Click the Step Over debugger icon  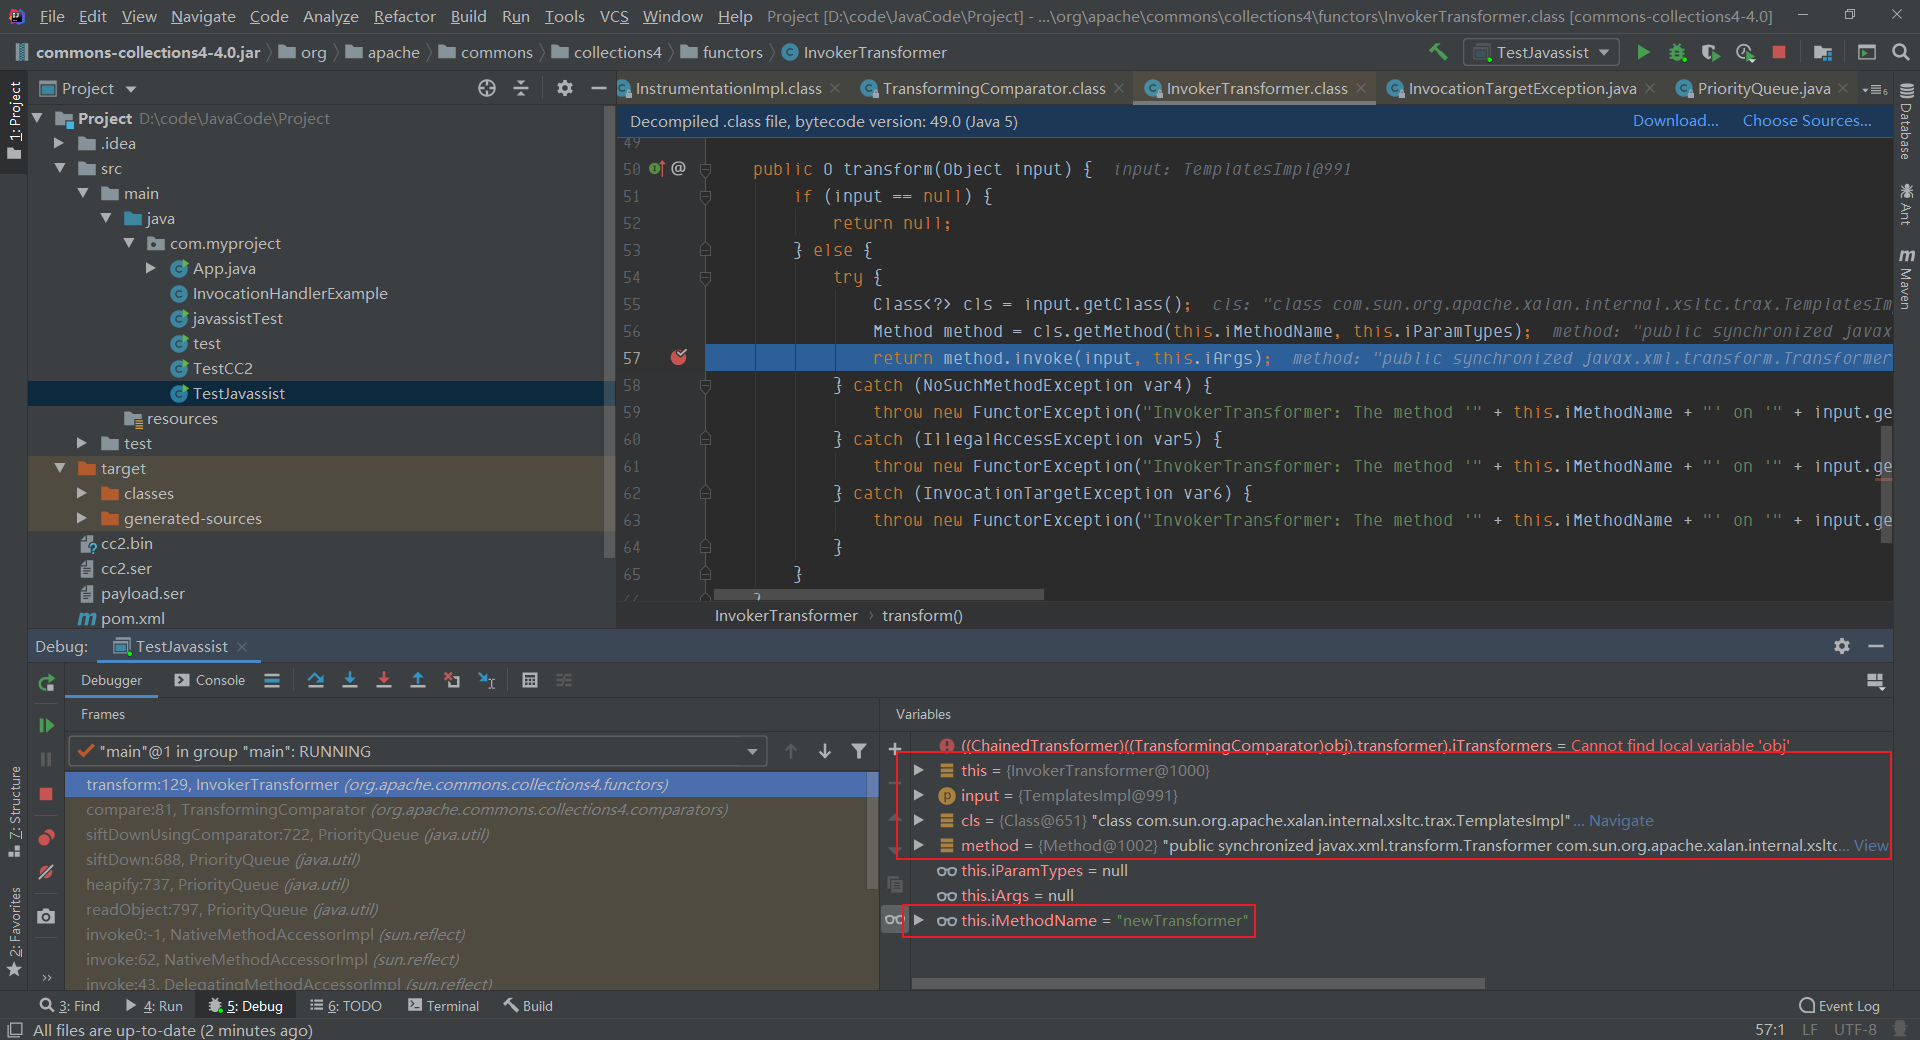click(x=316, y=680)
